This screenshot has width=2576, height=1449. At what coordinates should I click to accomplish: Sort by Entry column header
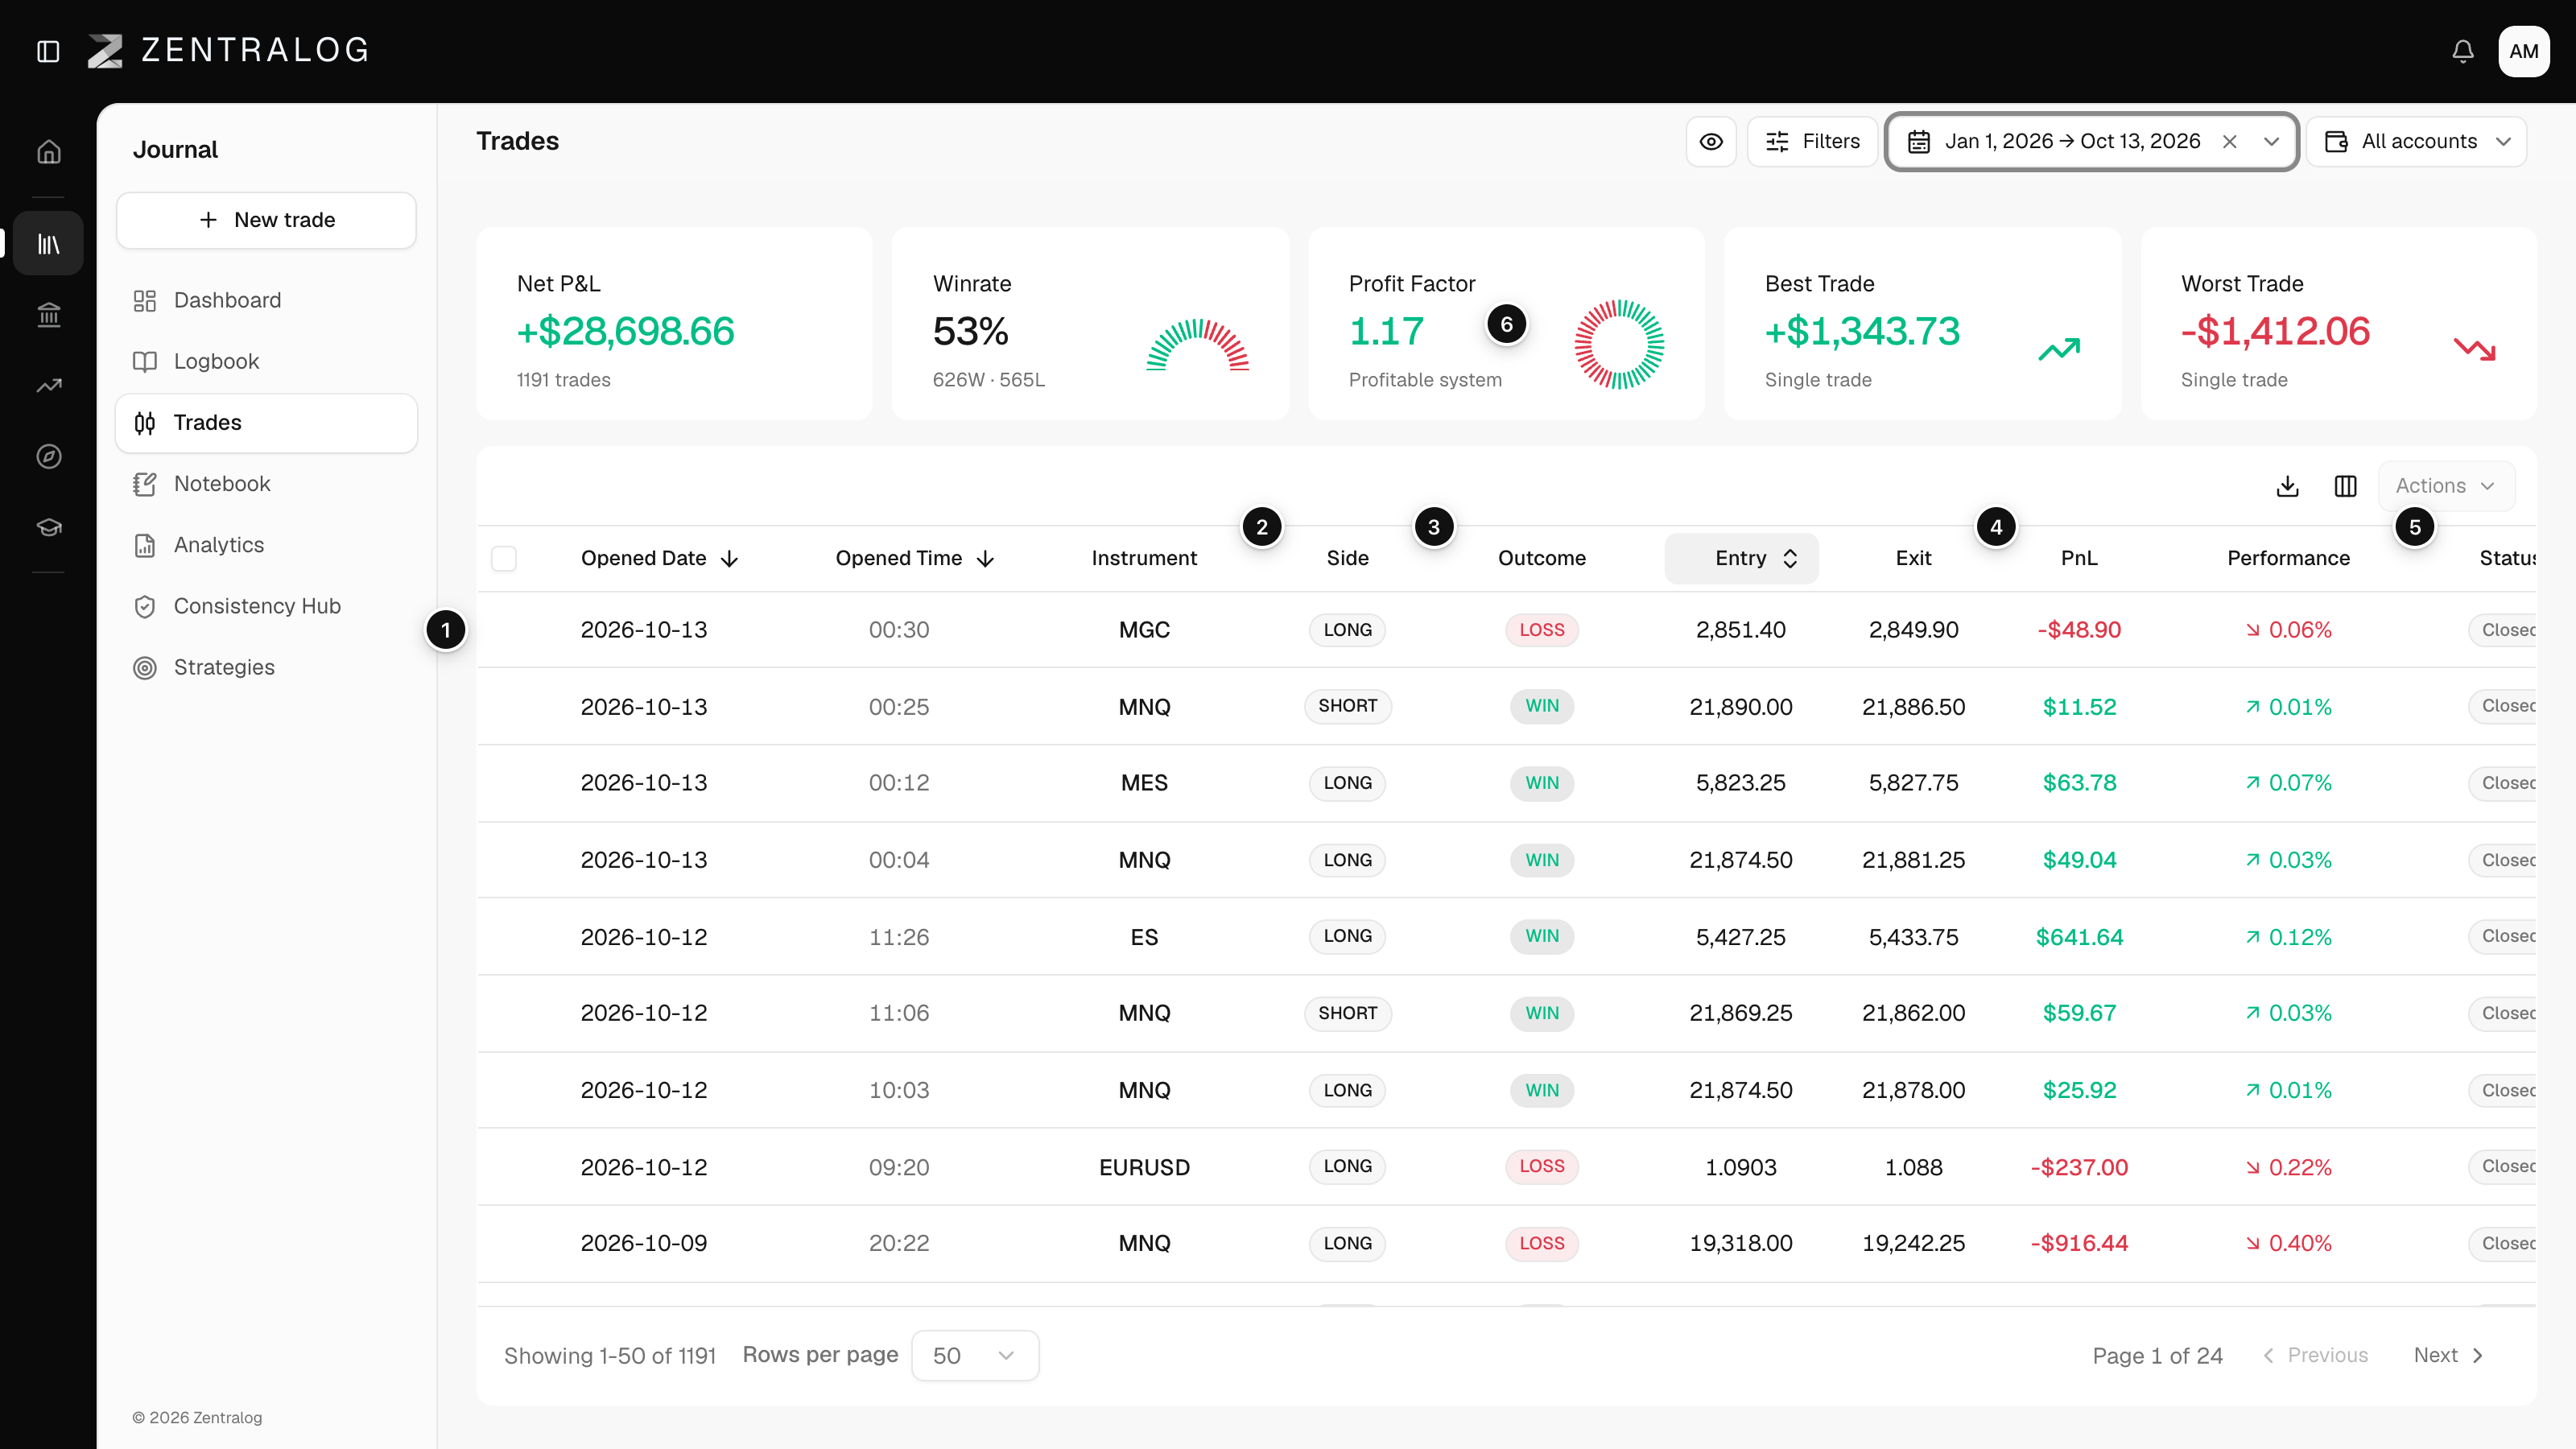coord(1741,558)
